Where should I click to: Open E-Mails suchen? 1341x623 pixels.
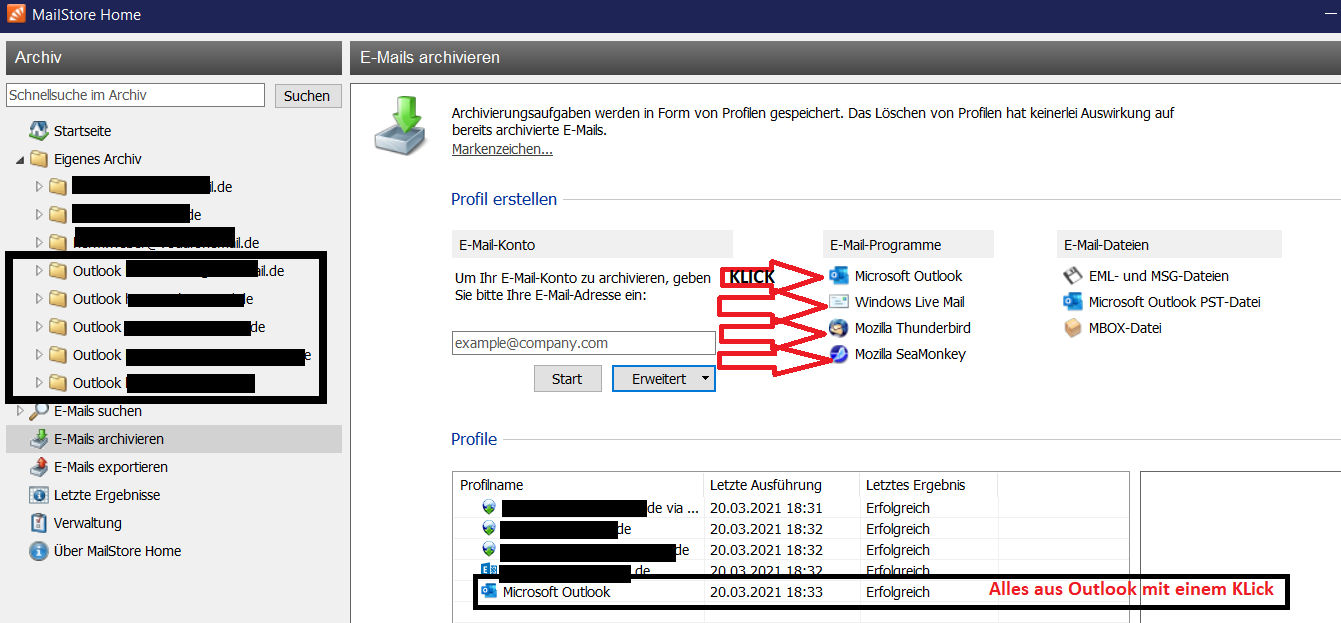point(97,411)
